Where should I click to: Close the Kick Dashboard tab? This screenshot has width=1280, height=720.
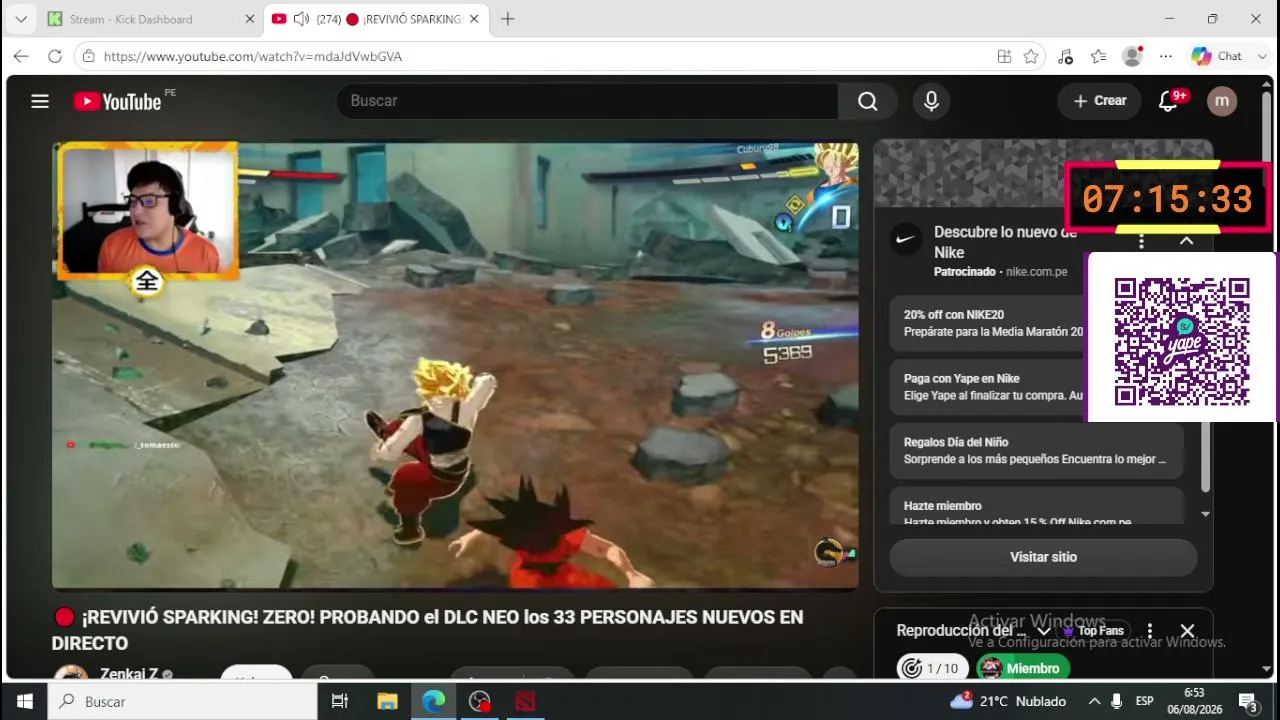[249, 19]
